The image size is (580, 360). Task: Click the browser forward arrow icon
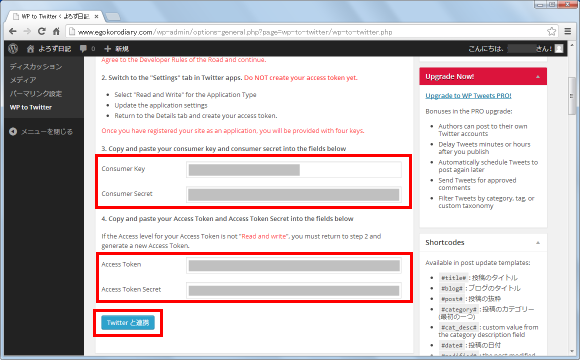tap(27, 31)
